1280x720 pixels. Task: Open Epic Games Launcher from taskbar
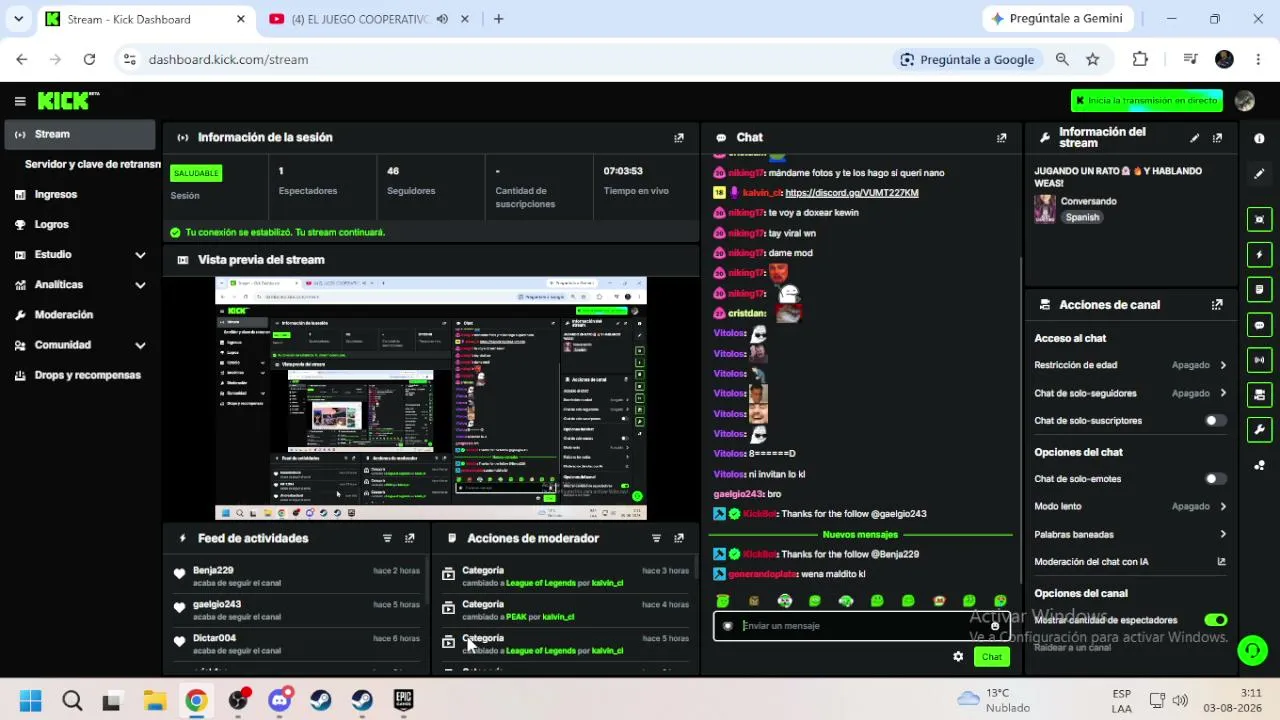[404, 701]
